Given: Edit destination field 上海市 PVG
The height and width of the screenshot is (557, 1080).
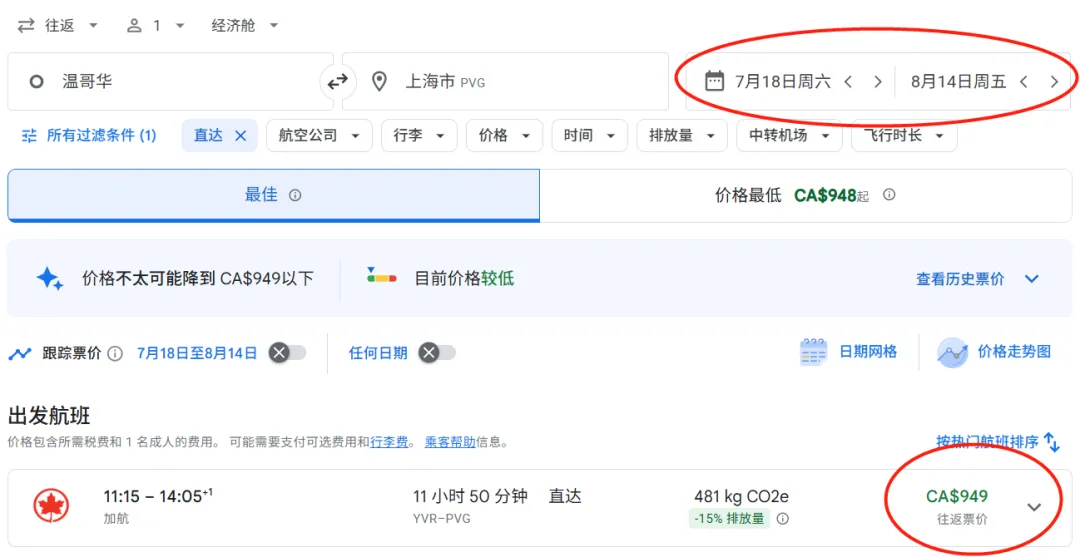Looking at the screenshot, I should 505,82.
